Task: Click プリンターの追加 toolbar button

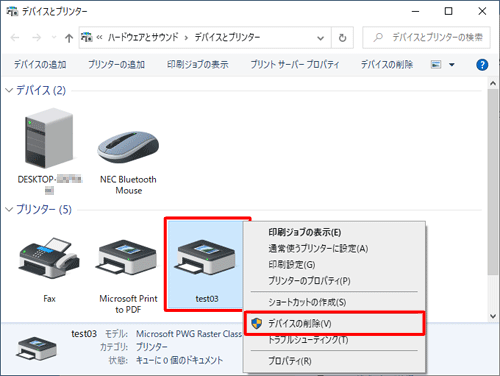Action: point(116,65)
